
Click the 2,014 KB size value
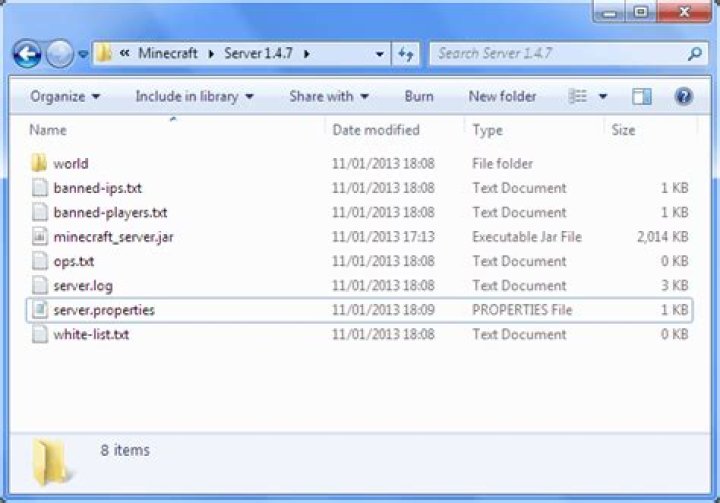pyautogui.click(x=663, y=237)
